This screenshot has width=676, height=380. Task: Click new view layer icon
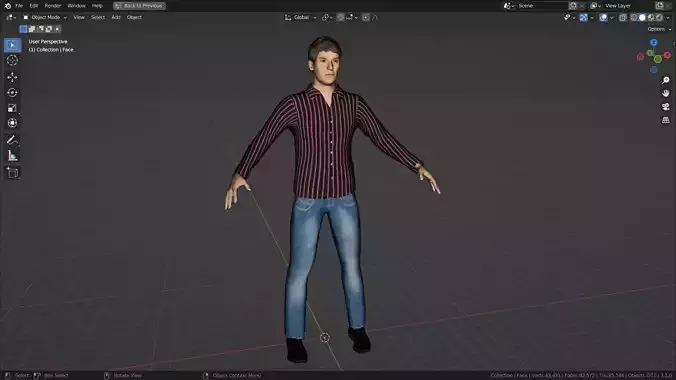tap(660, 6)
